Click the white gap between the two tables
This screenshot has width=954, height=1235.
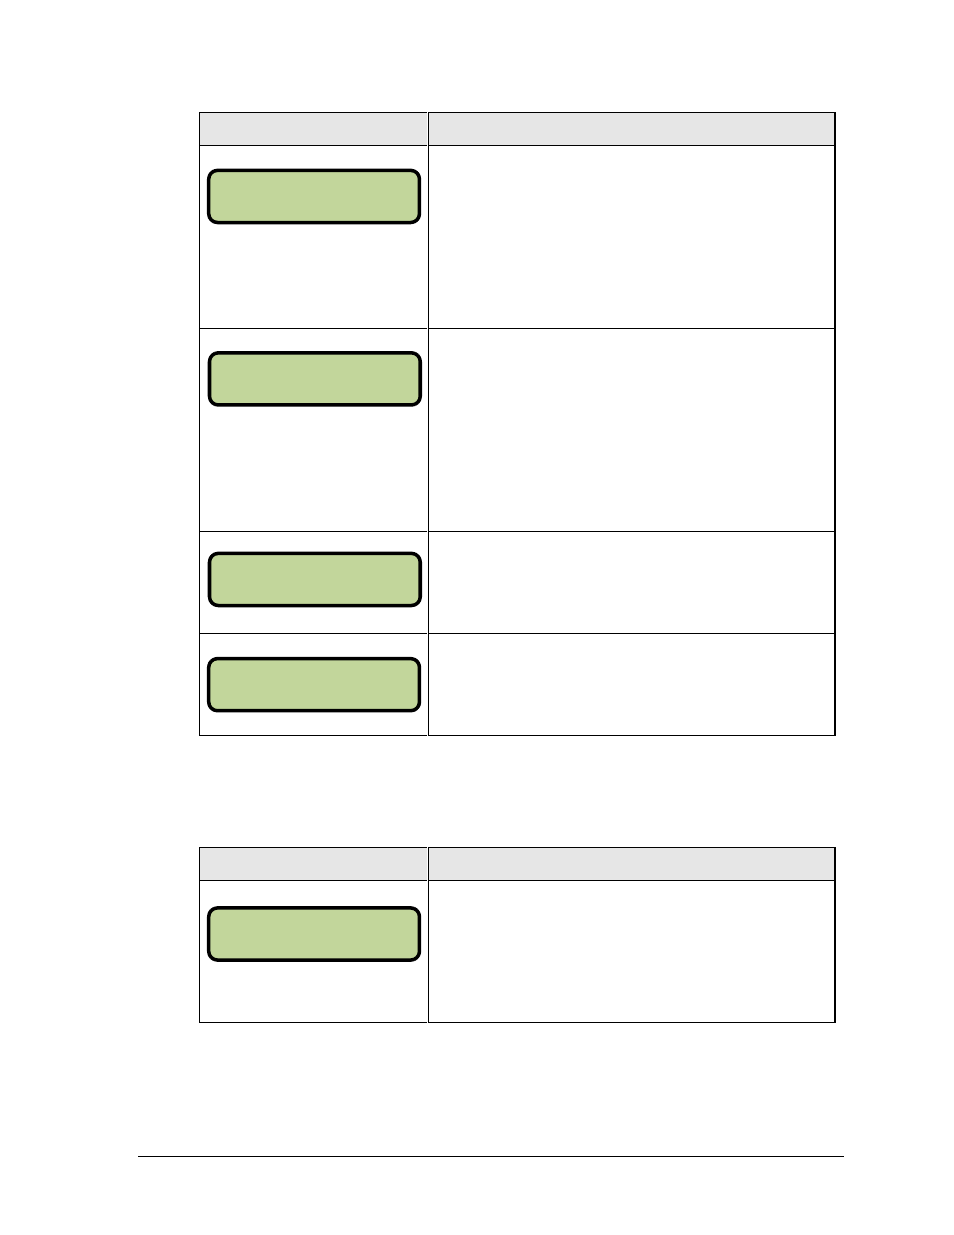[516, 791]
